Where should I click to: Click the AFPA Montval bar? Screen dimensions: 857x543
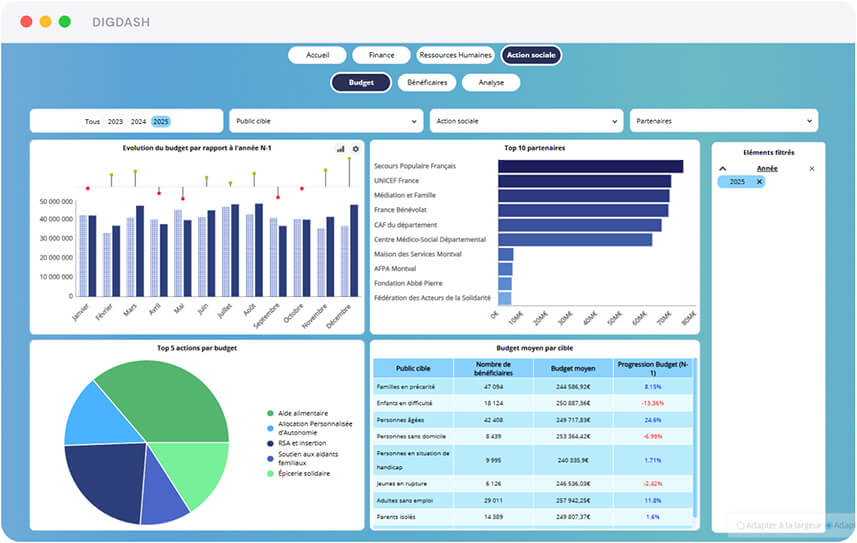click(x=505, y=269)
